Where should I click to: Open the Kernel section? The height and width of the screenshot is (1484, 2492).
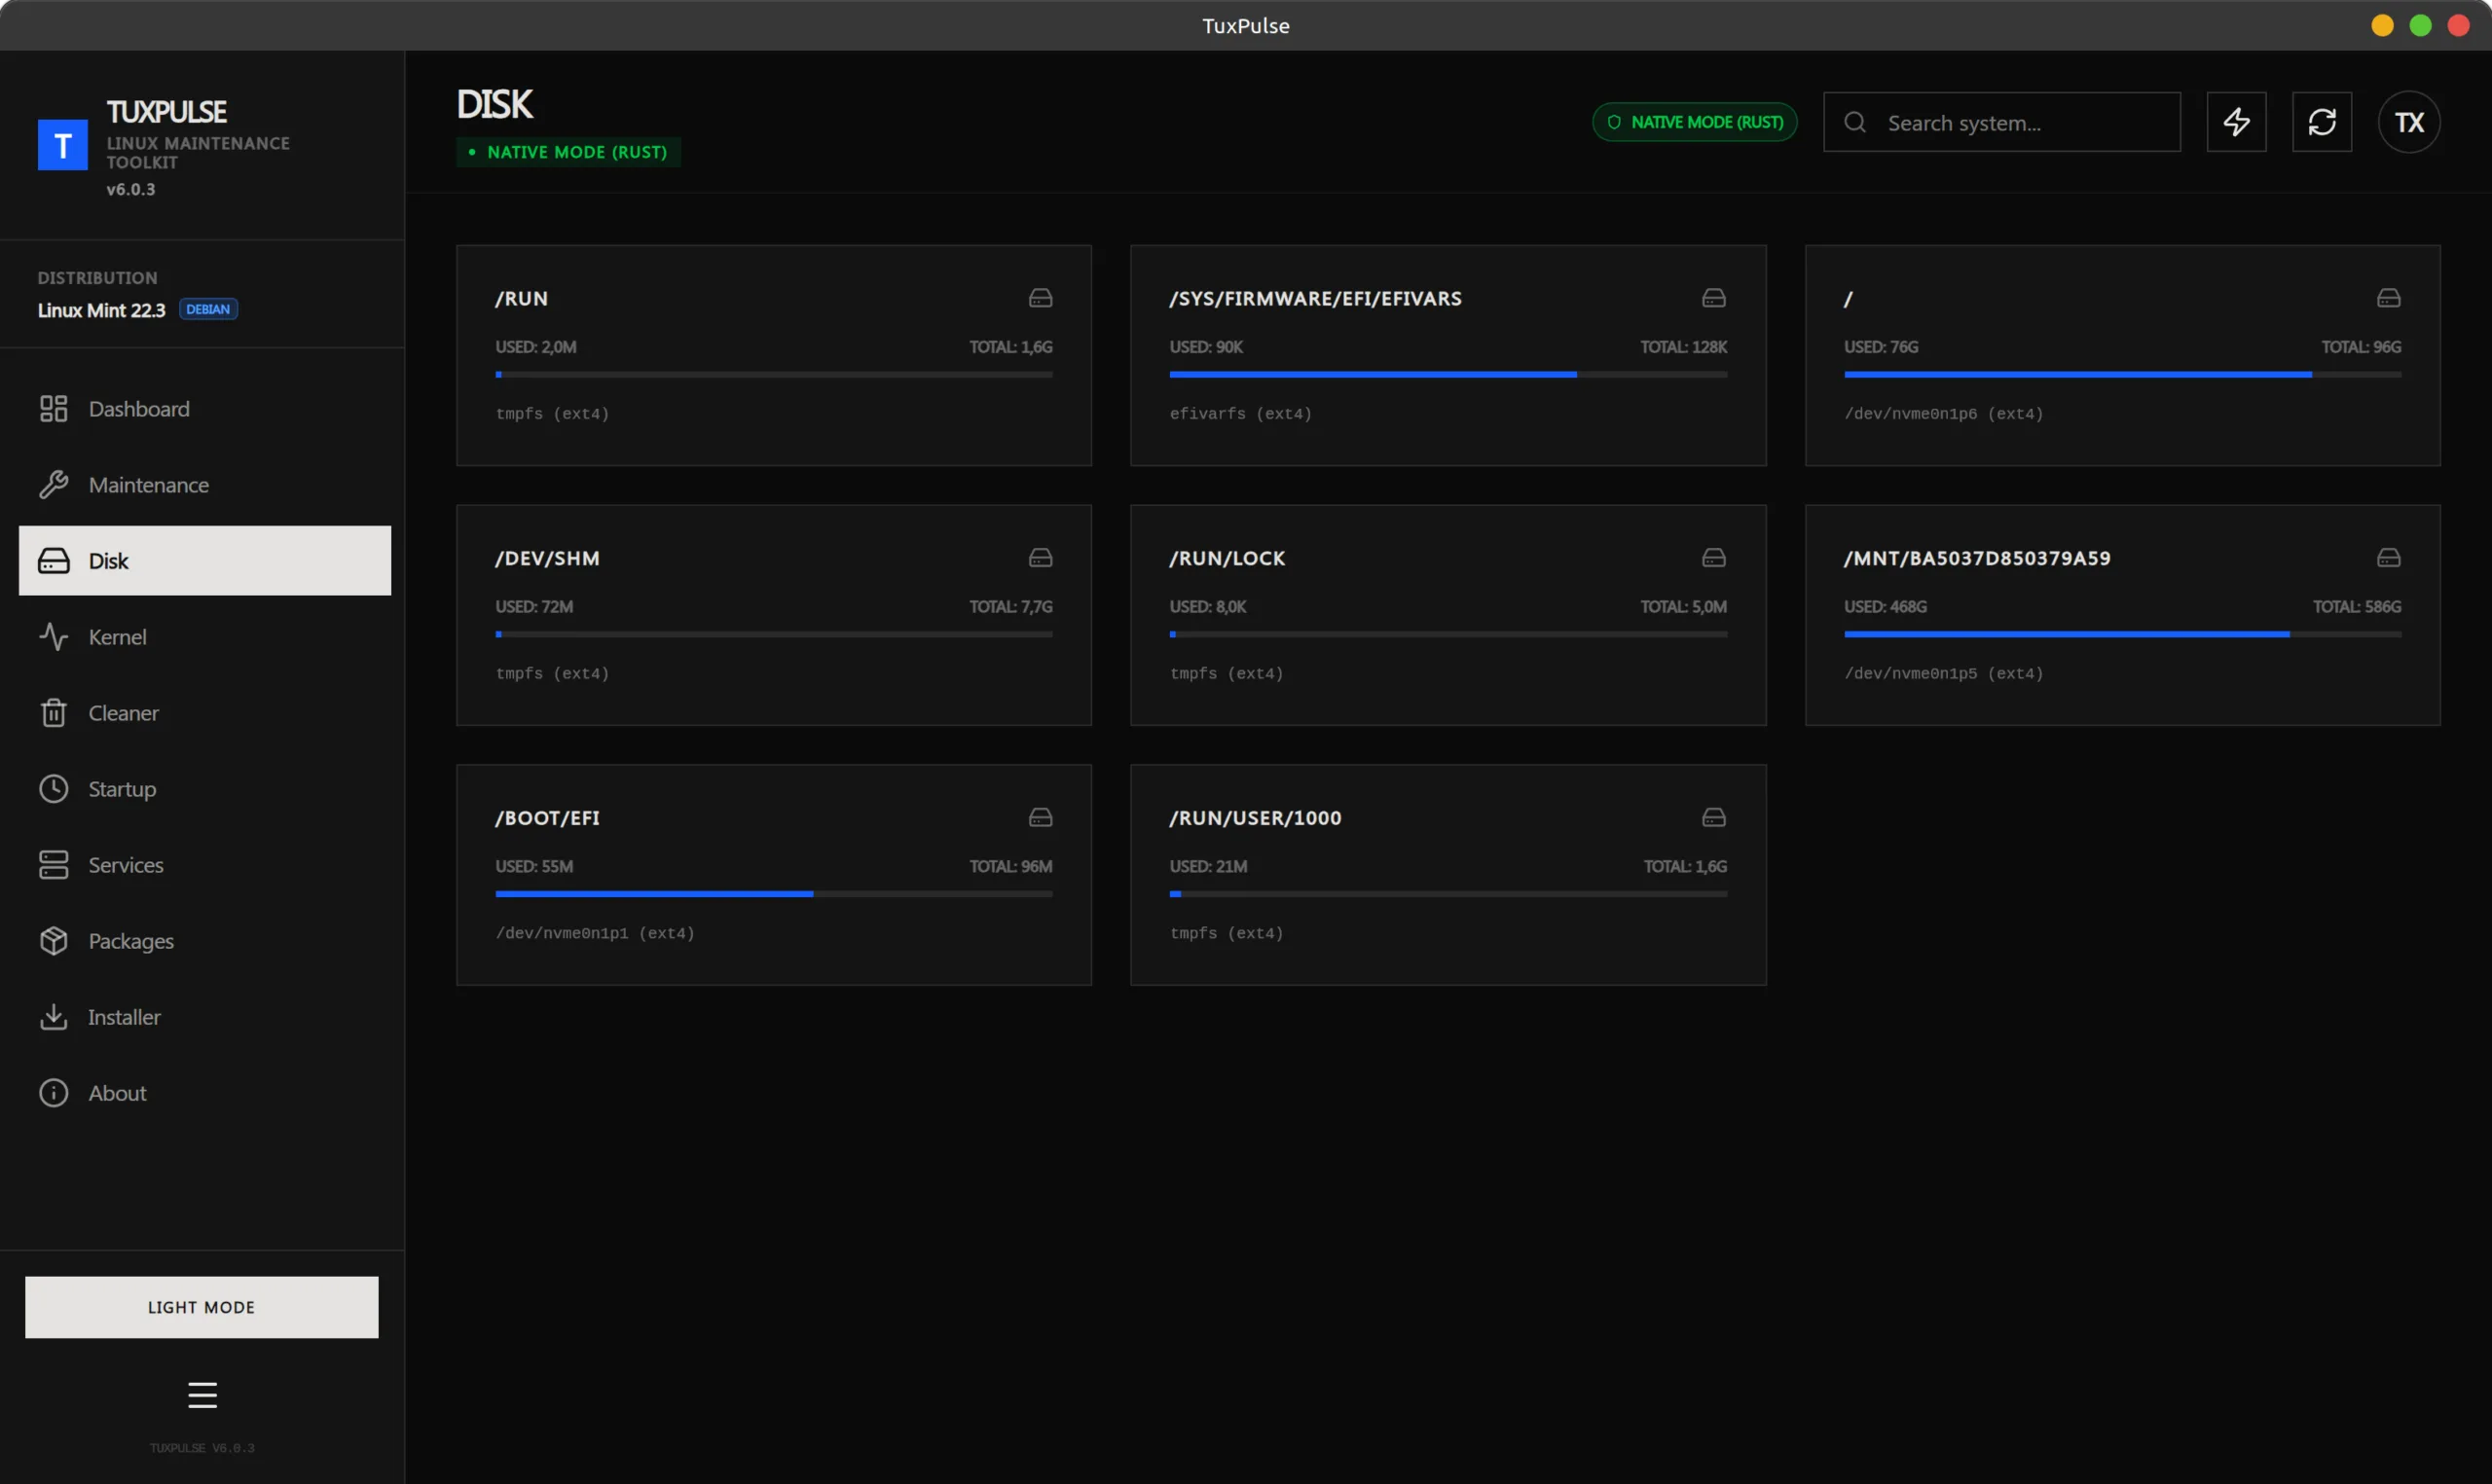pyautogui.click(x=117, y=637)
